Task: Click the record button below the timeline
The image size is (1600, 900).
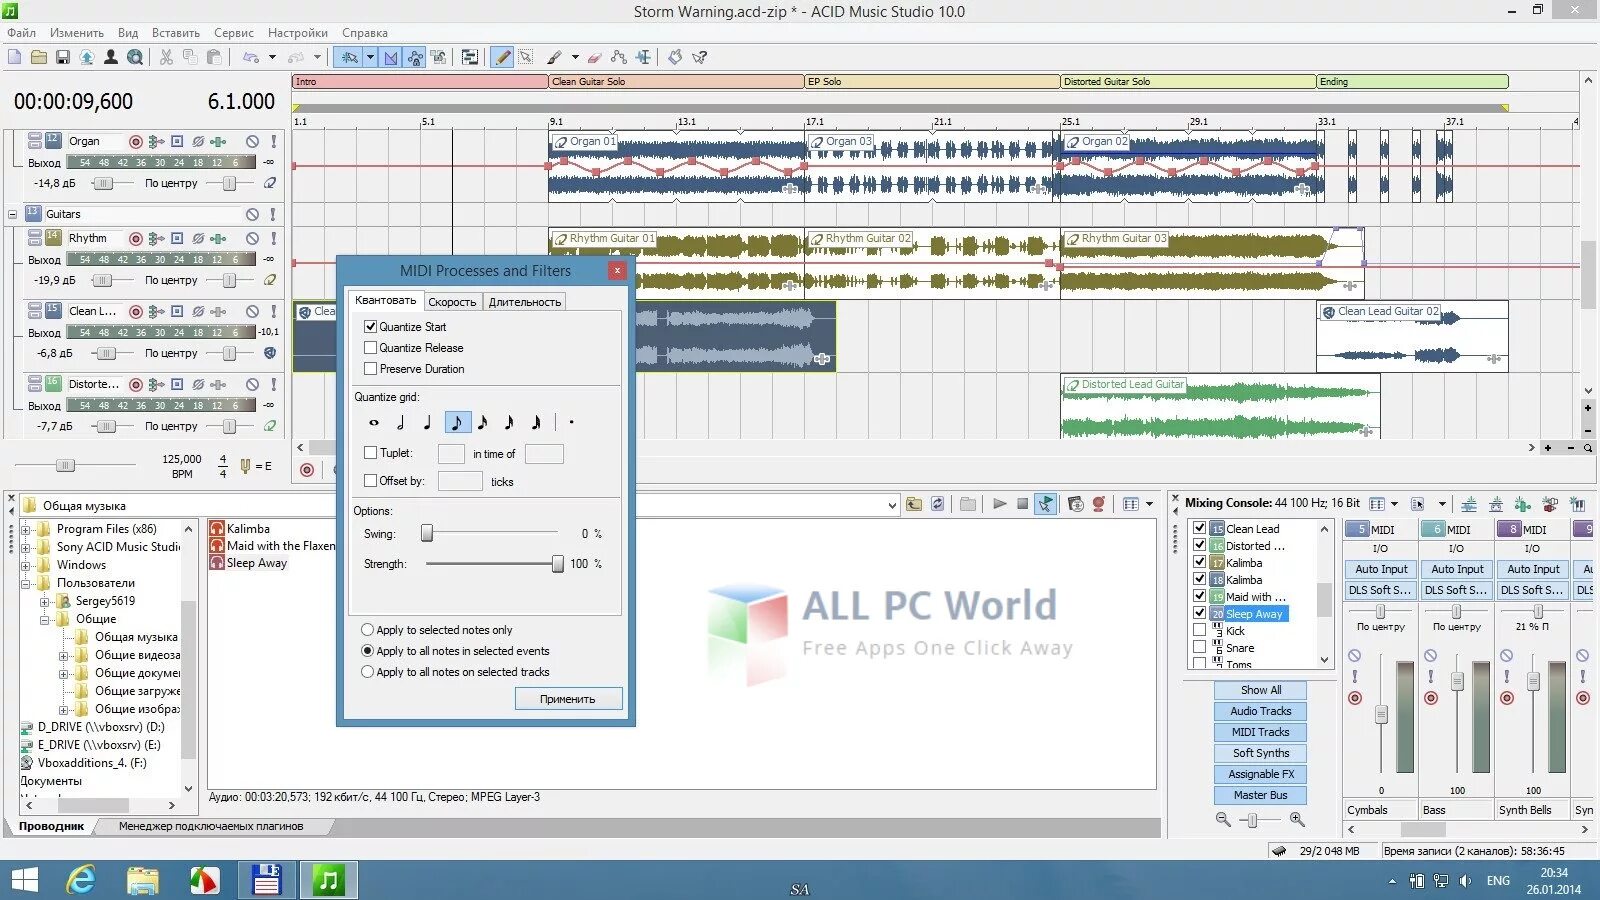Action: click(307, 469)
